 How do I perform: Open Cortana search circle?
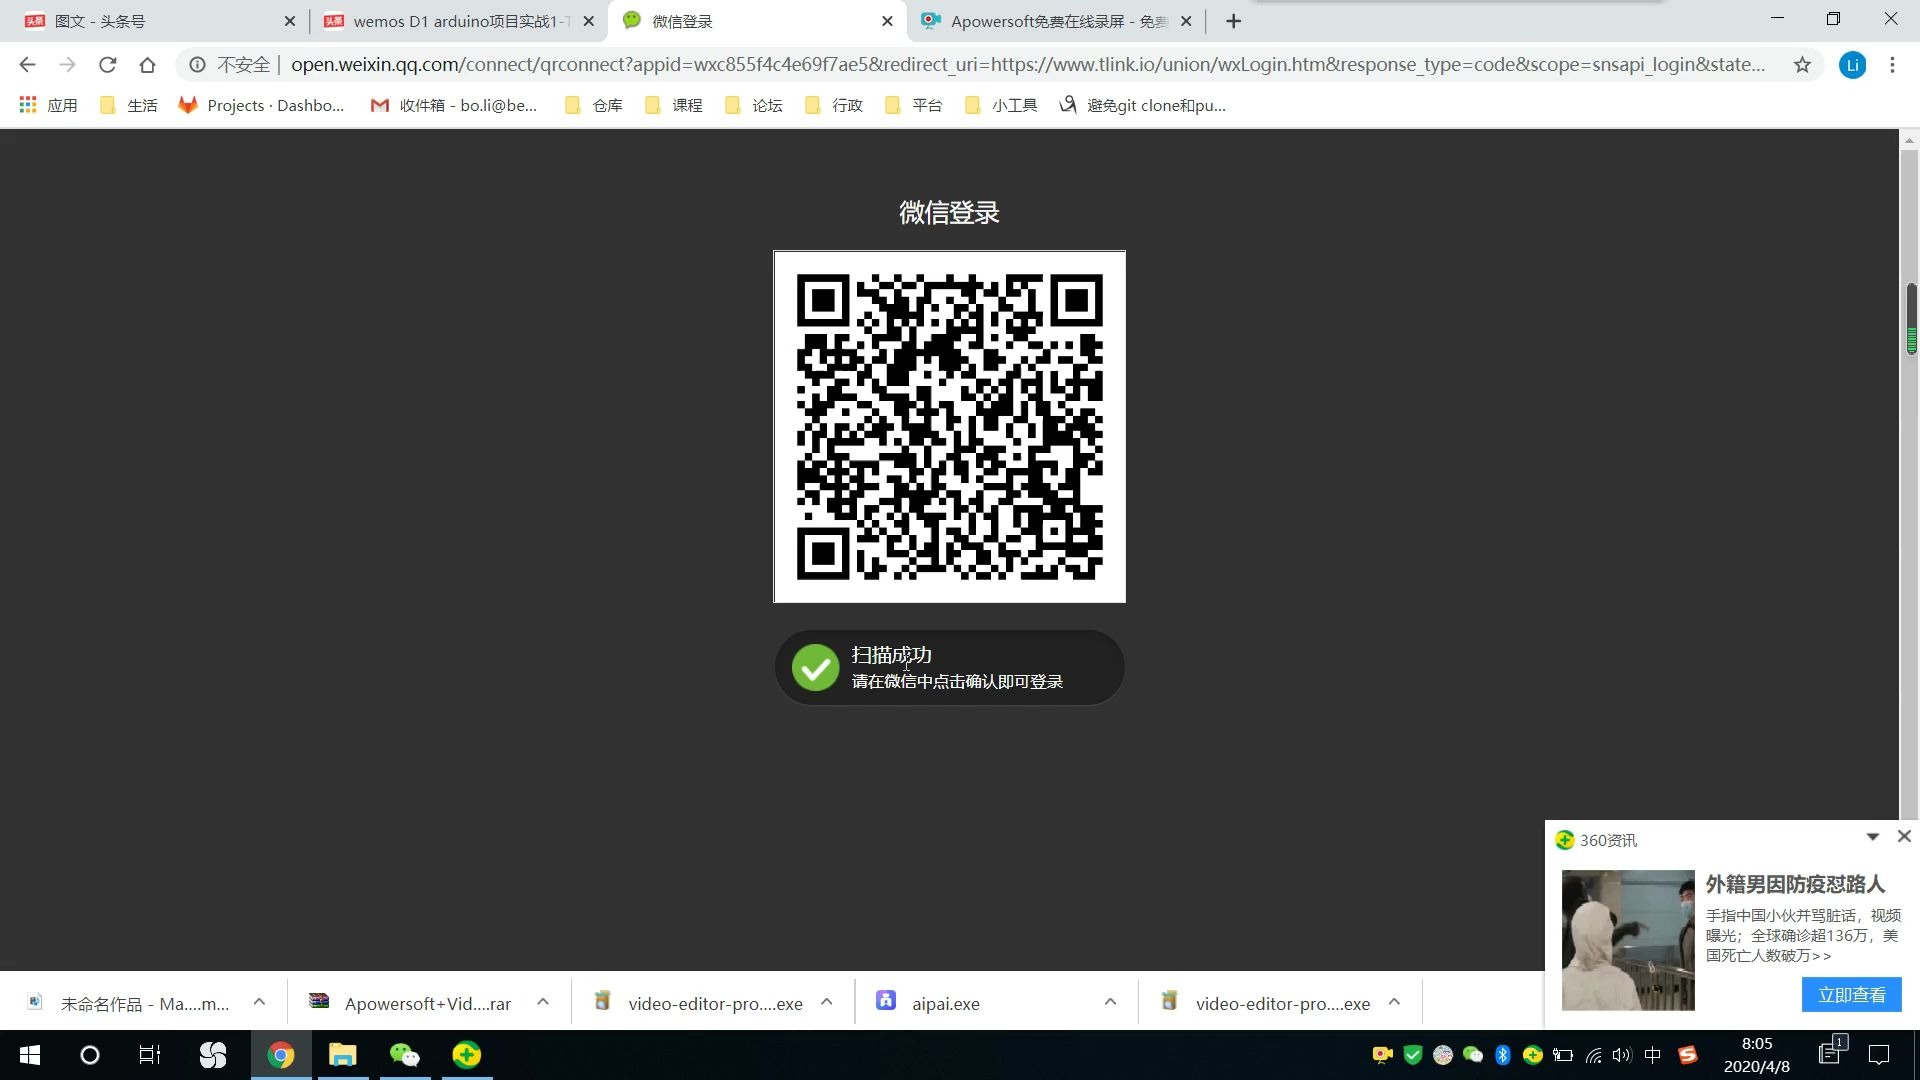(90, 1055)
